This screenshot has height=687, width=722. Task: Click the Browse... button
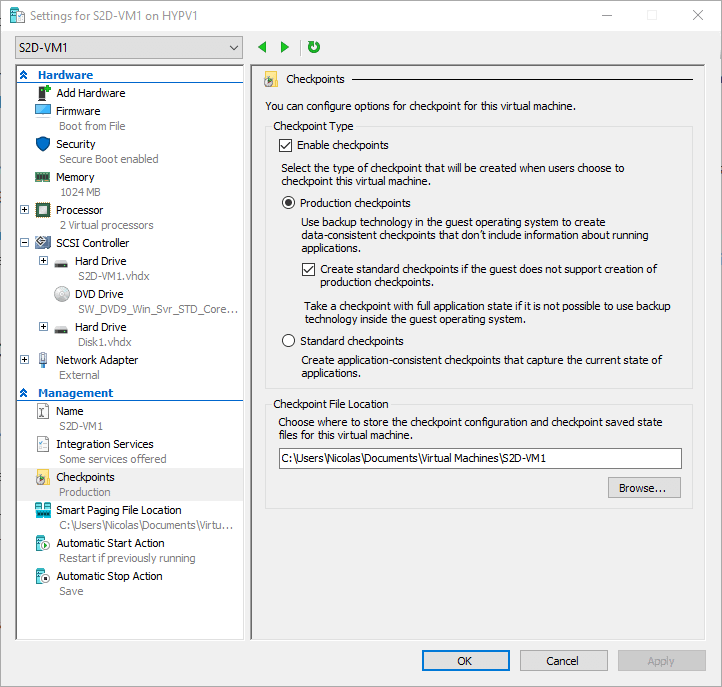644,488
